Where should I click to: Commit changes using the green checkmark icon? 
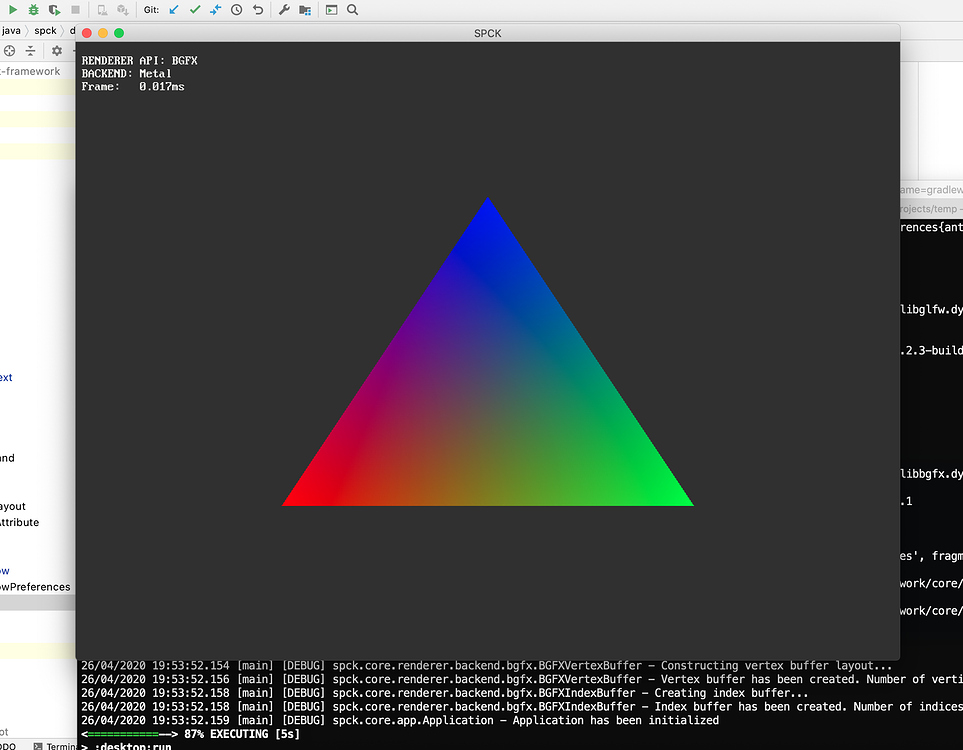[x=196, y=10]
